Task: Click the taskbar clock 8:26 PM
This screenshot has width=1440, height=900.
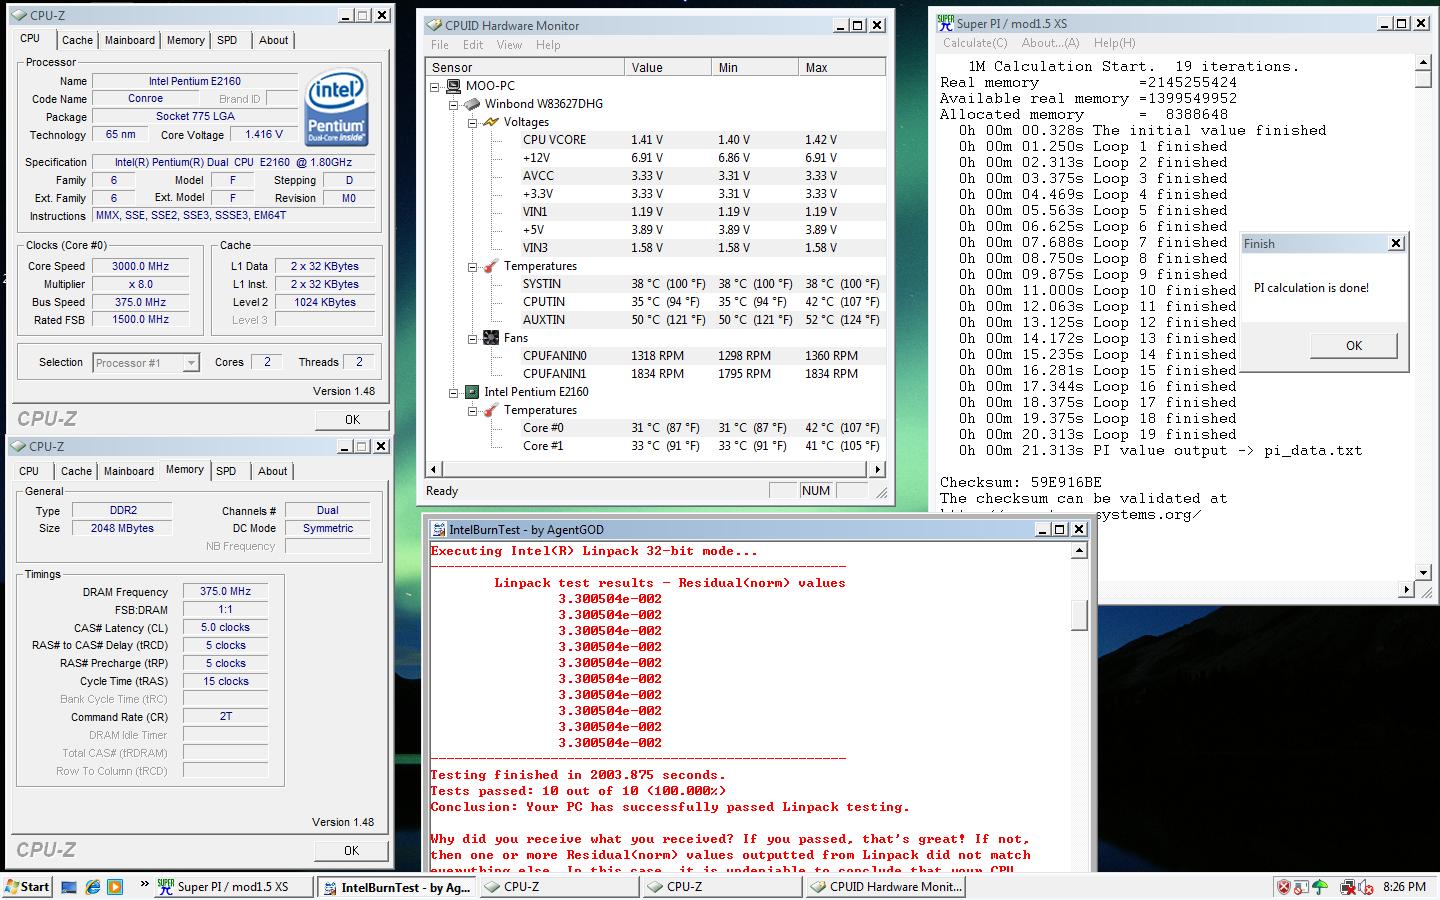Action: pyautogui.click(x=1404, y=887)
